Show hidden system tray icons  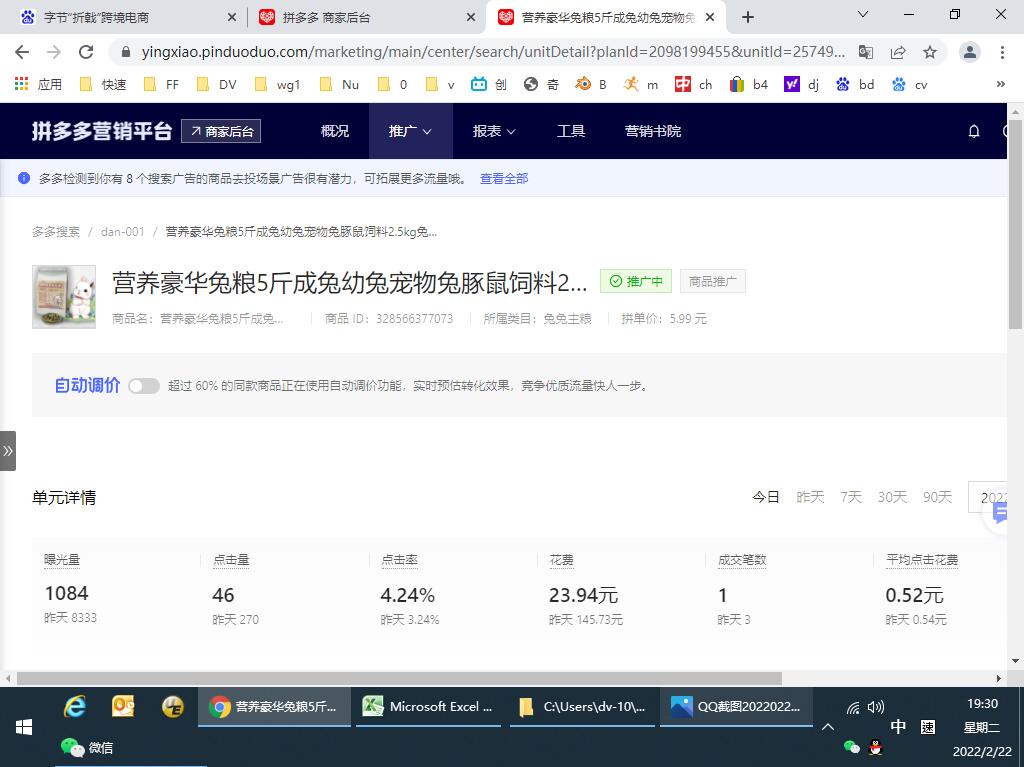tap(827, 727)
